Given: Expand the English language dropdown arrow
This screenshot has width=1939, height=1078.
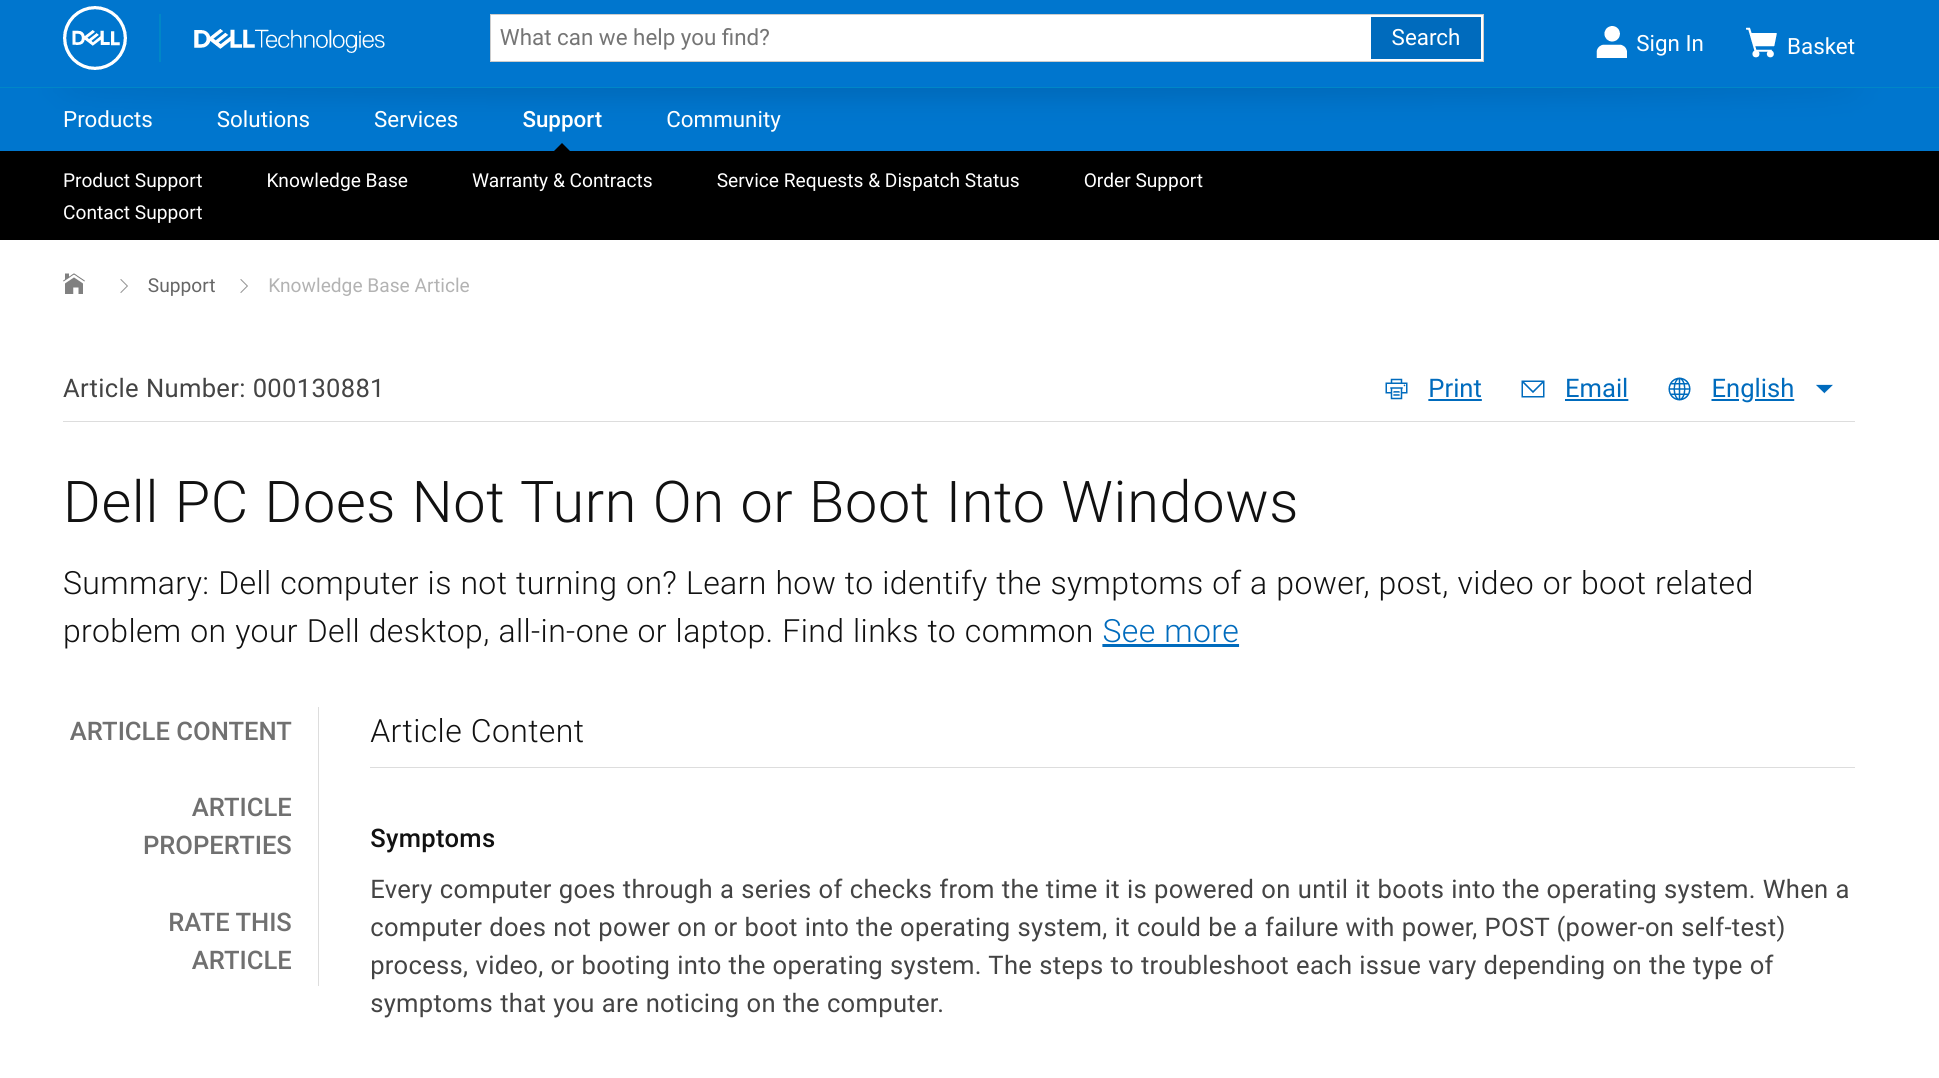Looking at the screenshot, I should (x=1824, y=389).
